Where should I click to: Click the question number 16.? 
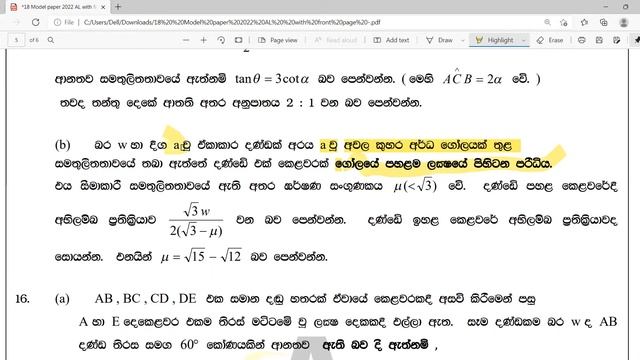point(22,299)
